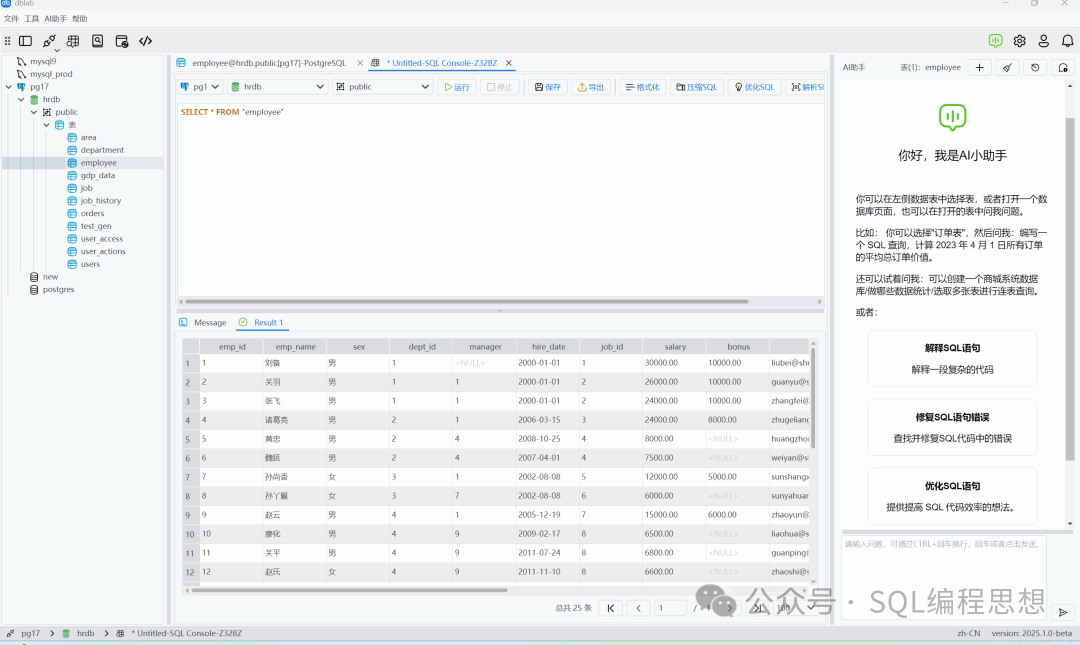Close the employee@hrdb table tab

click(360, 63)
